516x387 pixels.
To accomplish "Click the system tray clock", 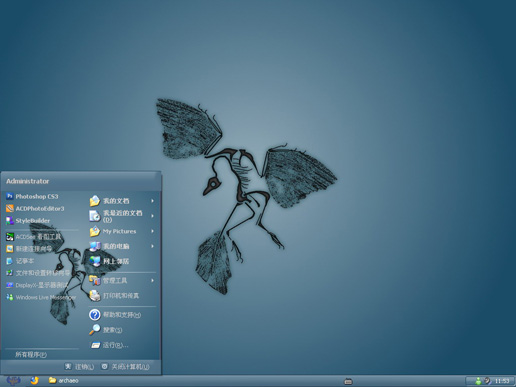I will [x=502, y=381].
